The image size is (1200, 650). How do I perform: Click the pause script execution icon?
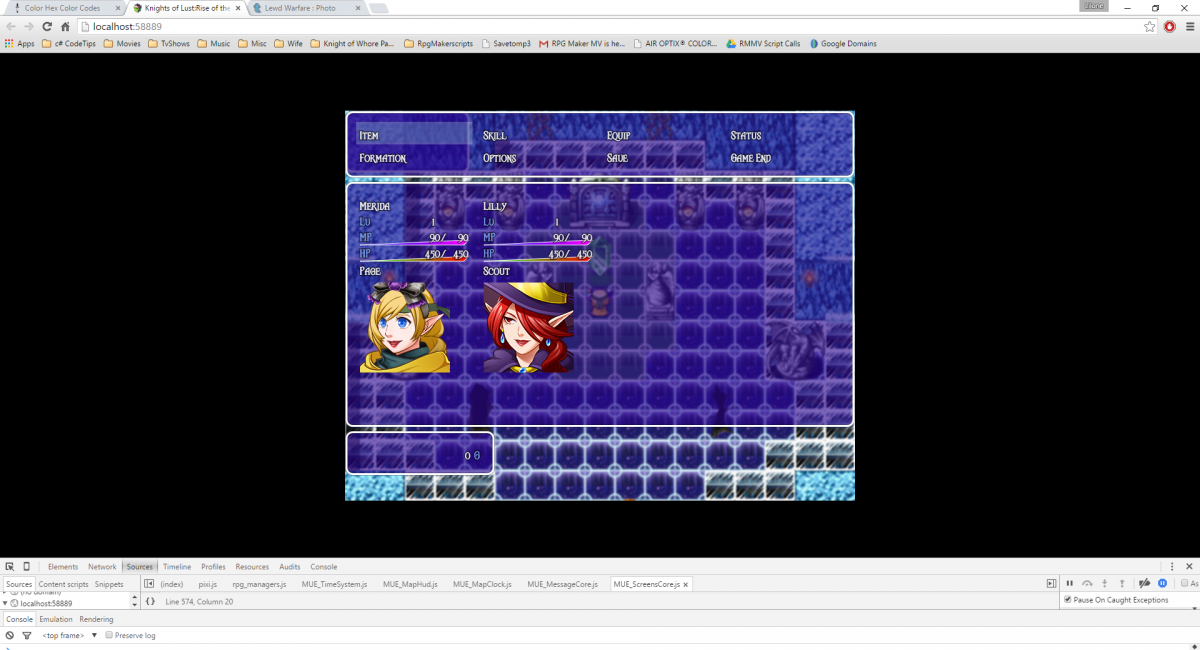1069,583
